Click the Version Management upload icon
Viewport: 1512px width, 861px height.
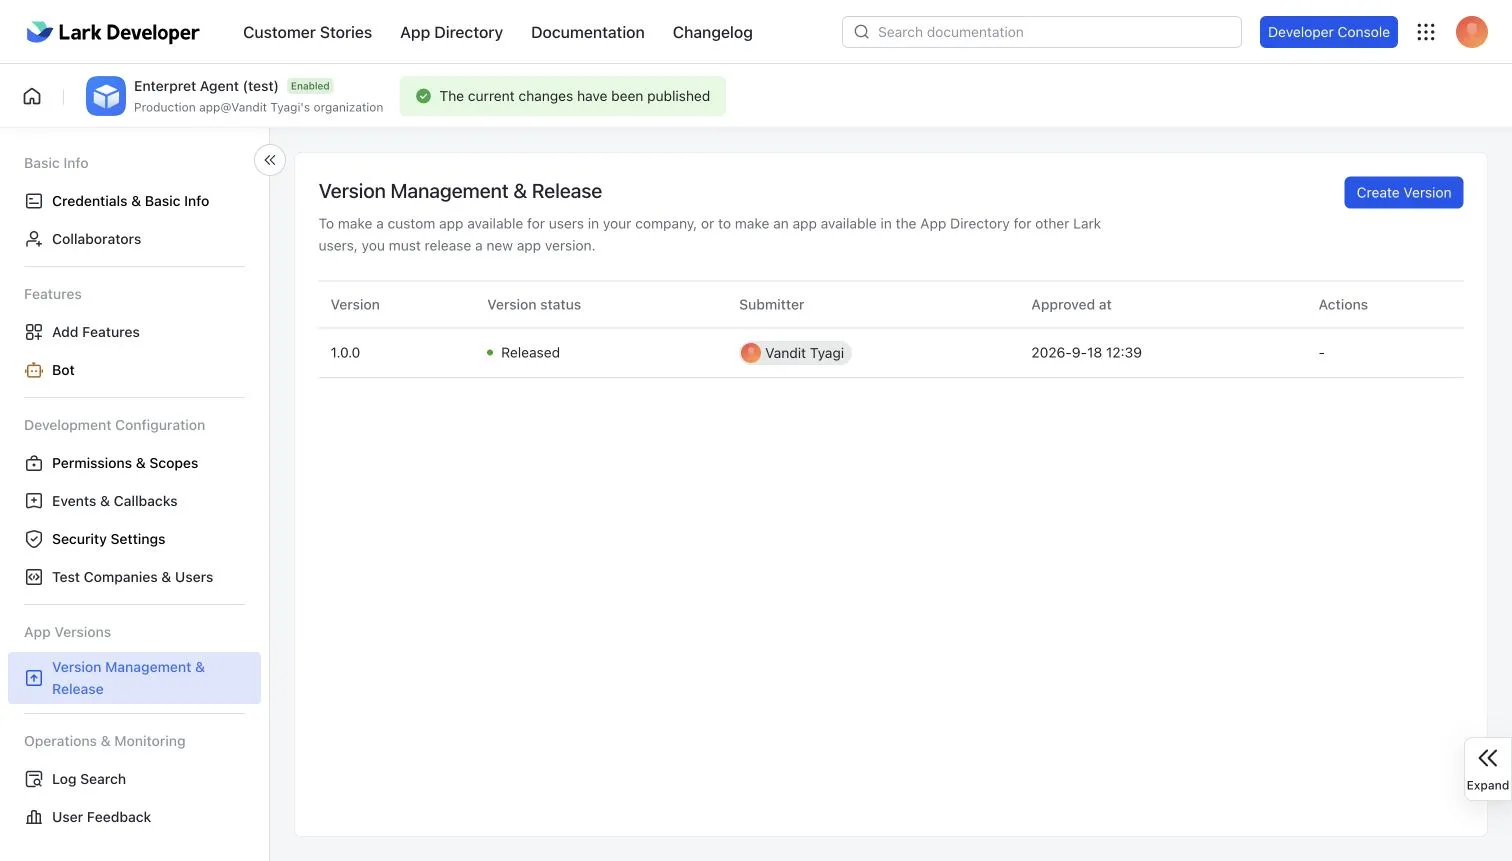34,678
